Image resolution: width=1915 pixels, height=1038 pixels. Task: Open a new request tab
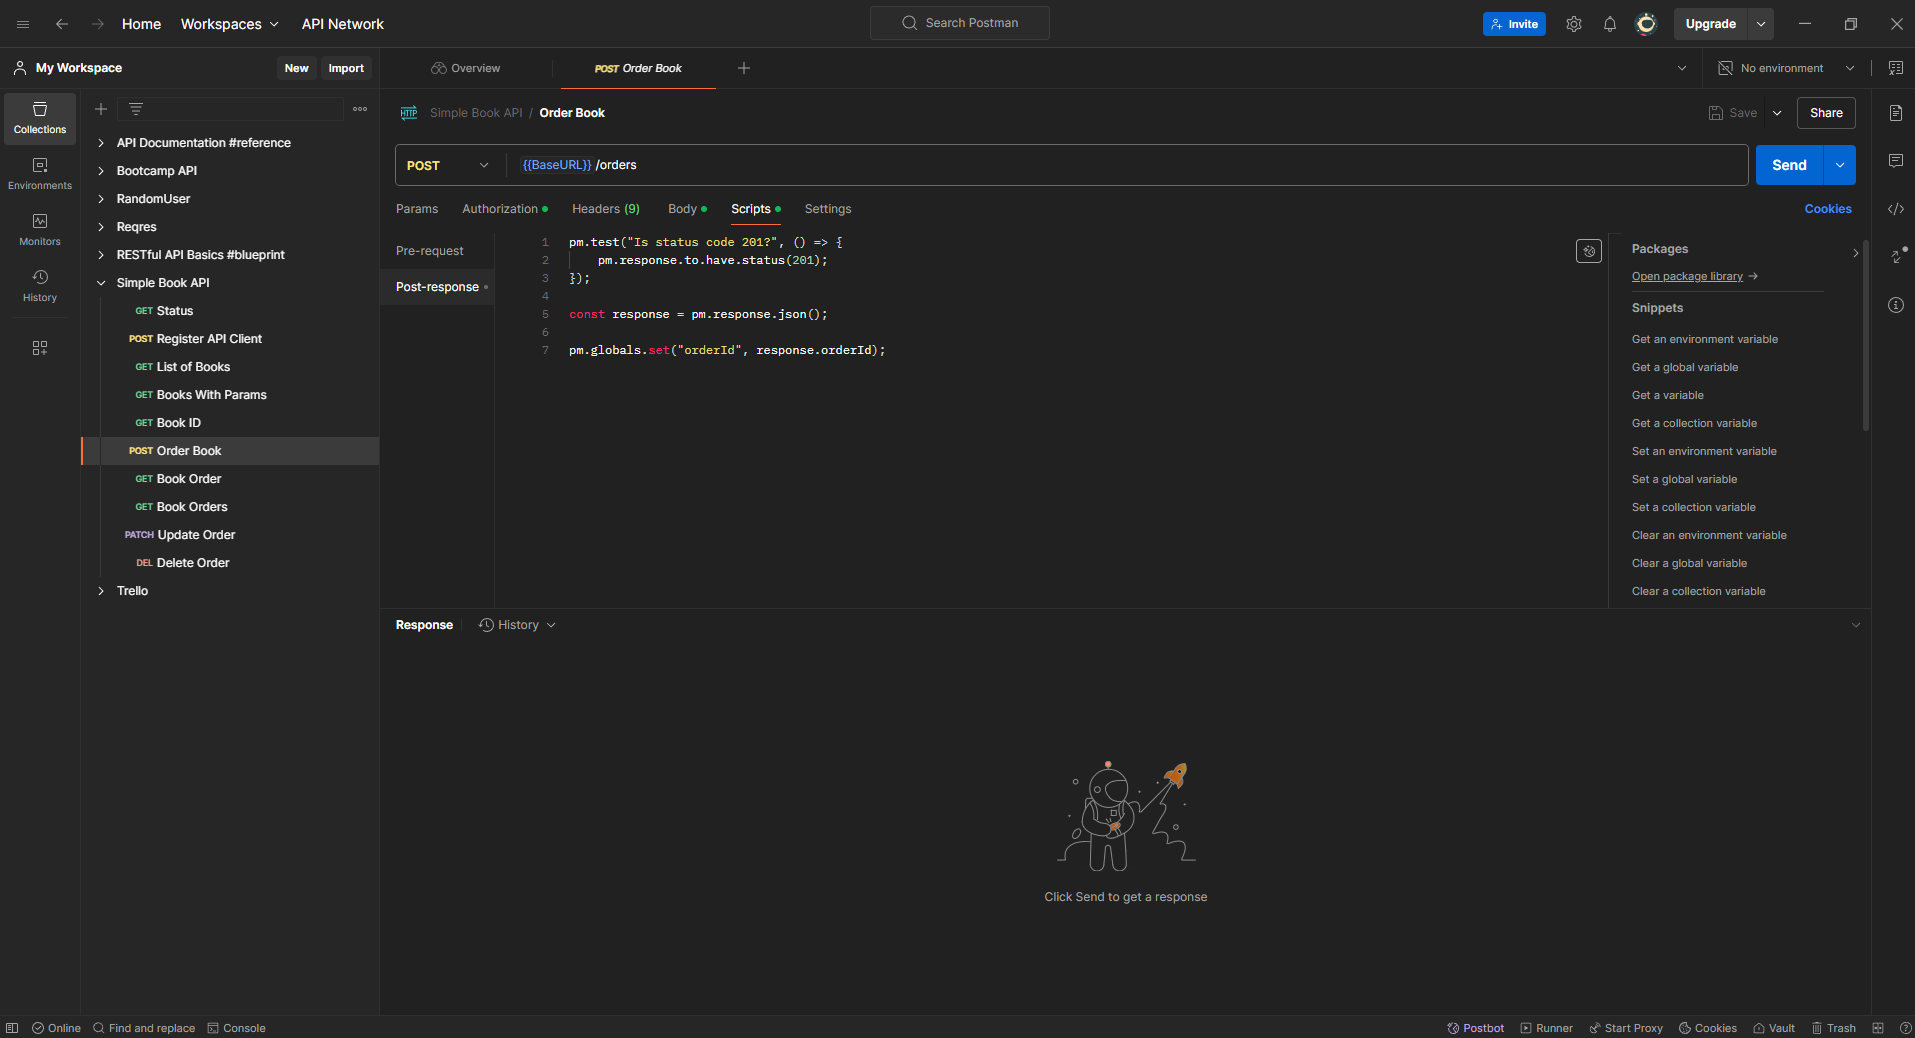pyautogui.click(x=744, y=68)
